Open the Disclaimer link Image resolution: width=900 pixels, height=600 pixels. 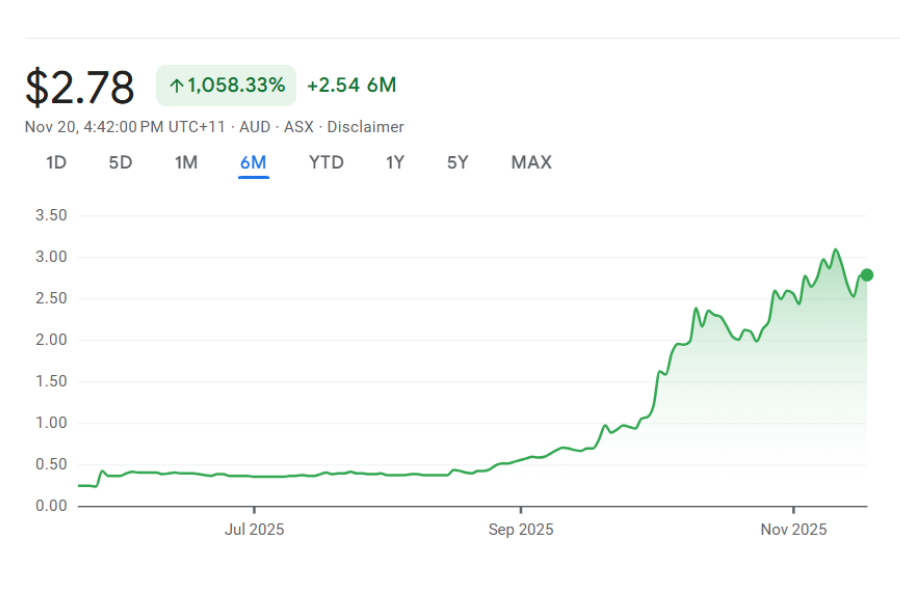tap(365, 127)
